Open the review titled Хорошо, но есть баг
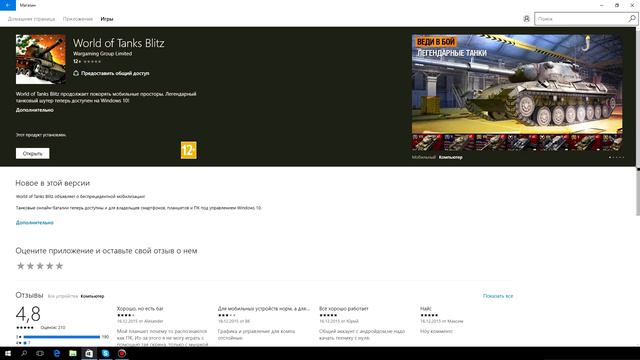The width and height of the screenshot is (640, 360). [140, 309]
